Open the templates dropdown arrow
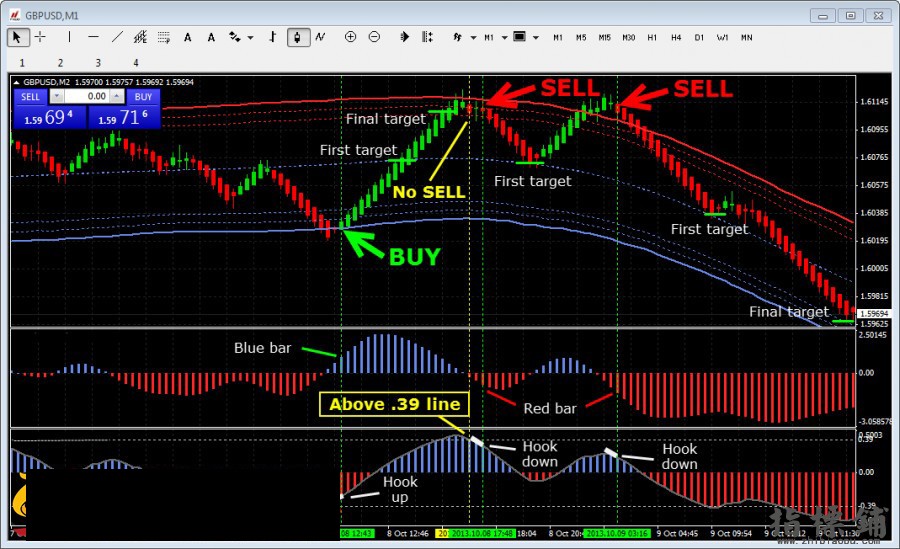The image size is (900, 549). click(x=536, y=38)
